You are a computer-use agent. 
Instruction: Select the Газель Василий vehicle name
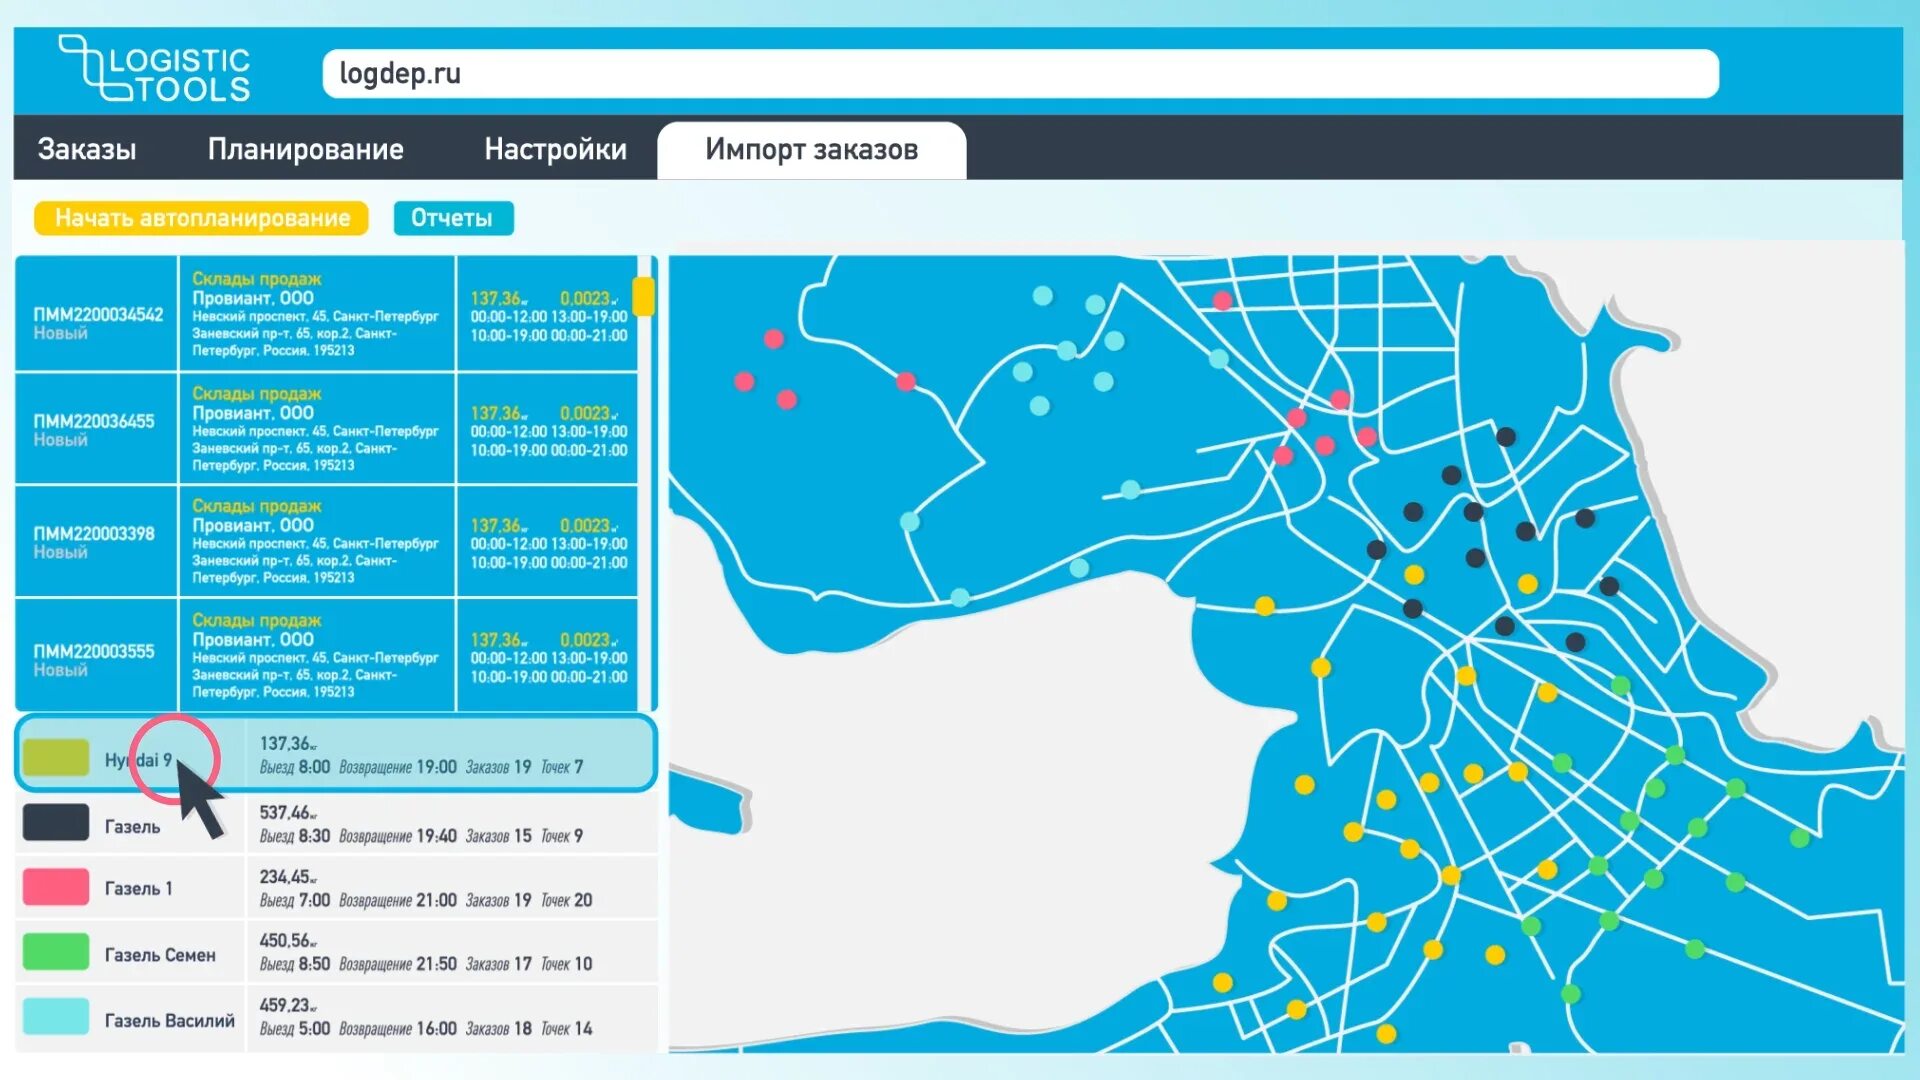click(170, 1020)
